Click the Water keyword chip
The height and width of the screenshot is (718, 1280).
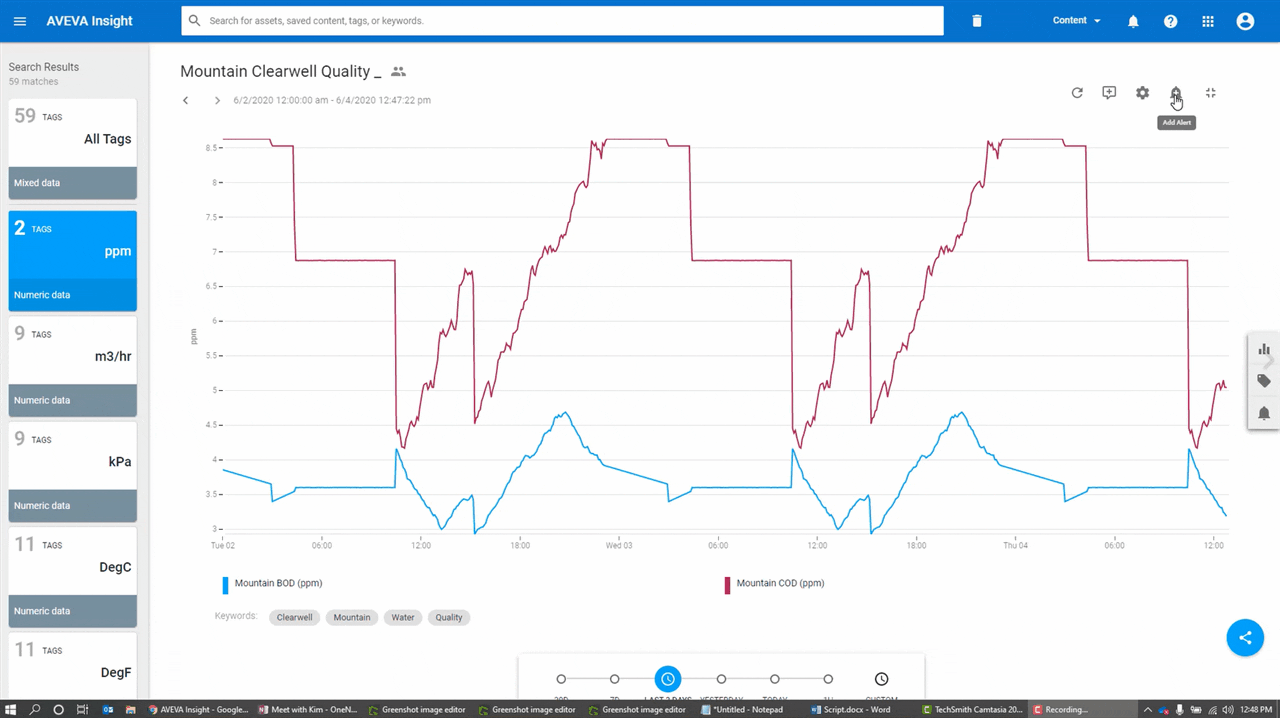[403, 617]
